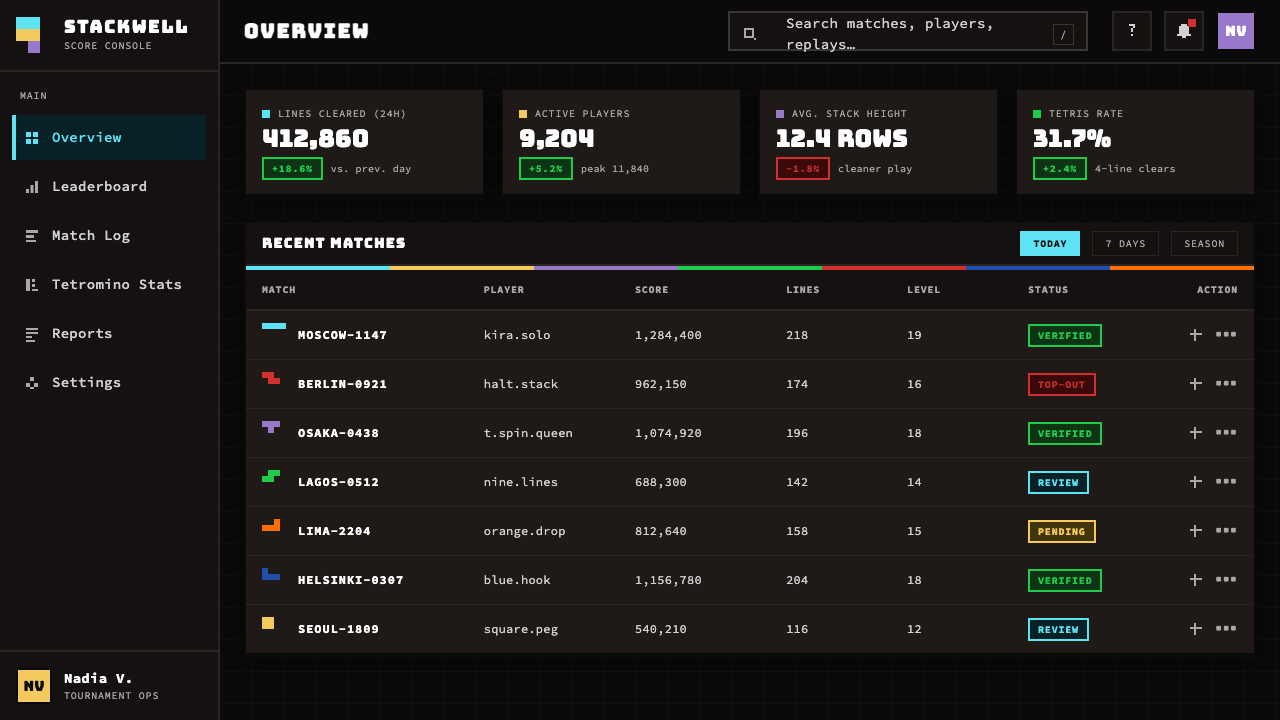Click the Score column header
The image size is (1280, 720).
652,290
